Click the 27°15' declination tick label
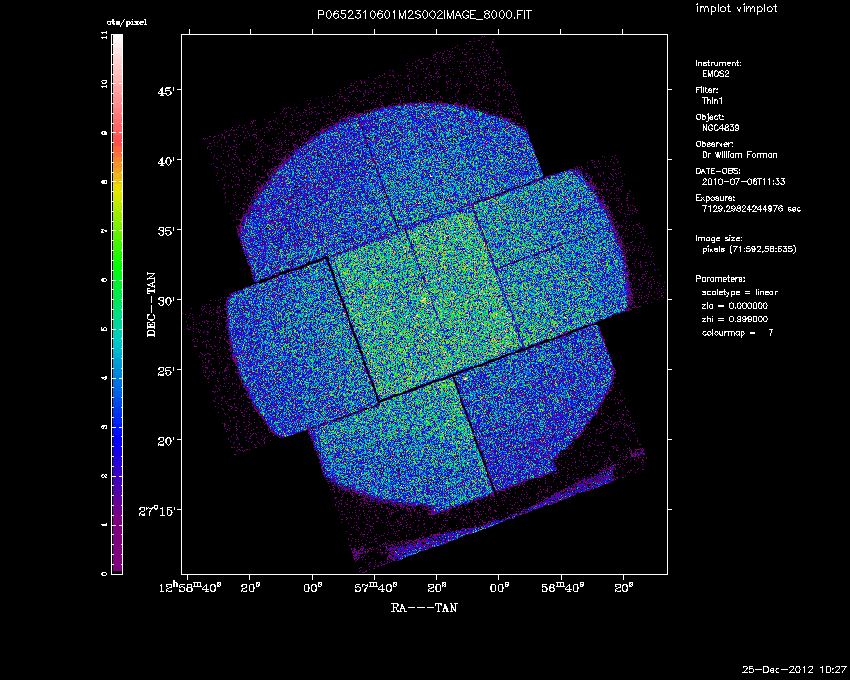Viewport: 850px width, 680px height. pos(157,511)
